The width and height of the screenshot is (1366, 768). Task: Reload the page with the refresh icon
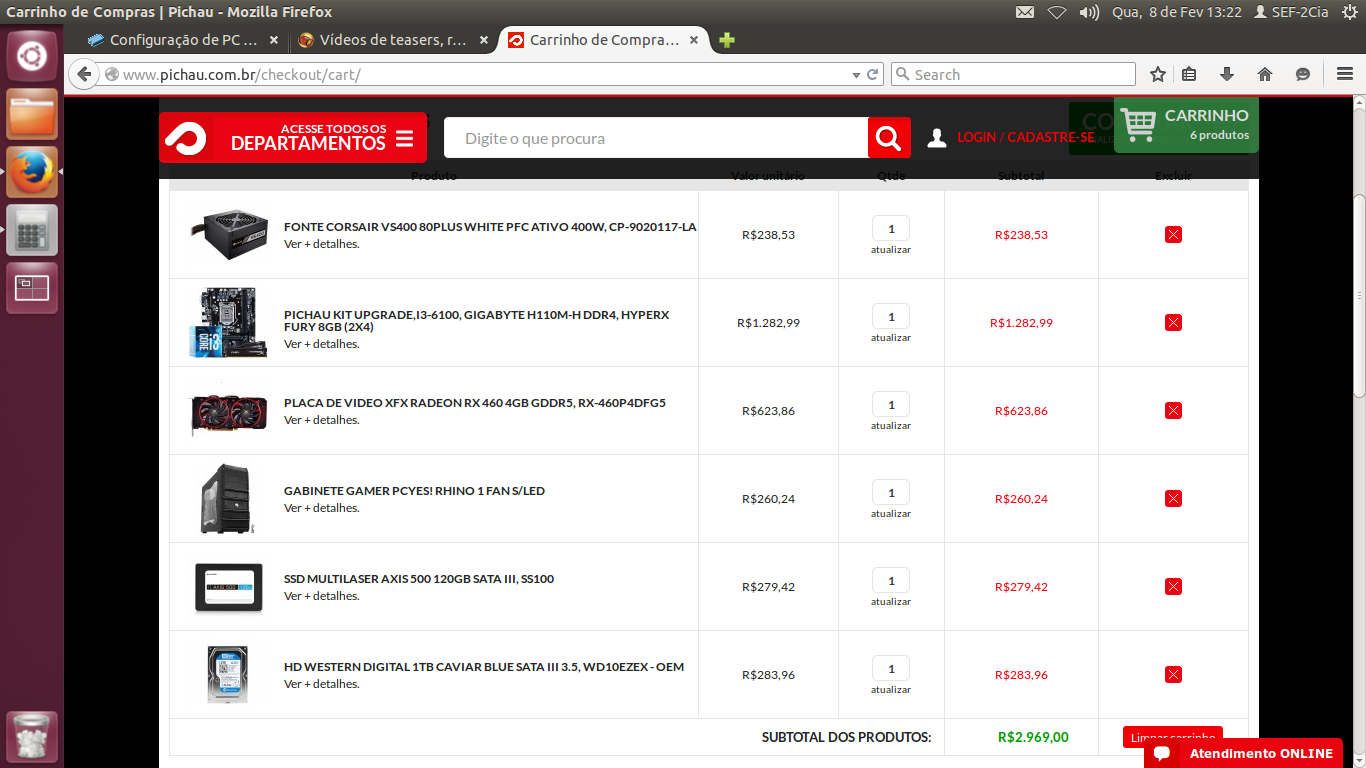(x=873, y=74)
